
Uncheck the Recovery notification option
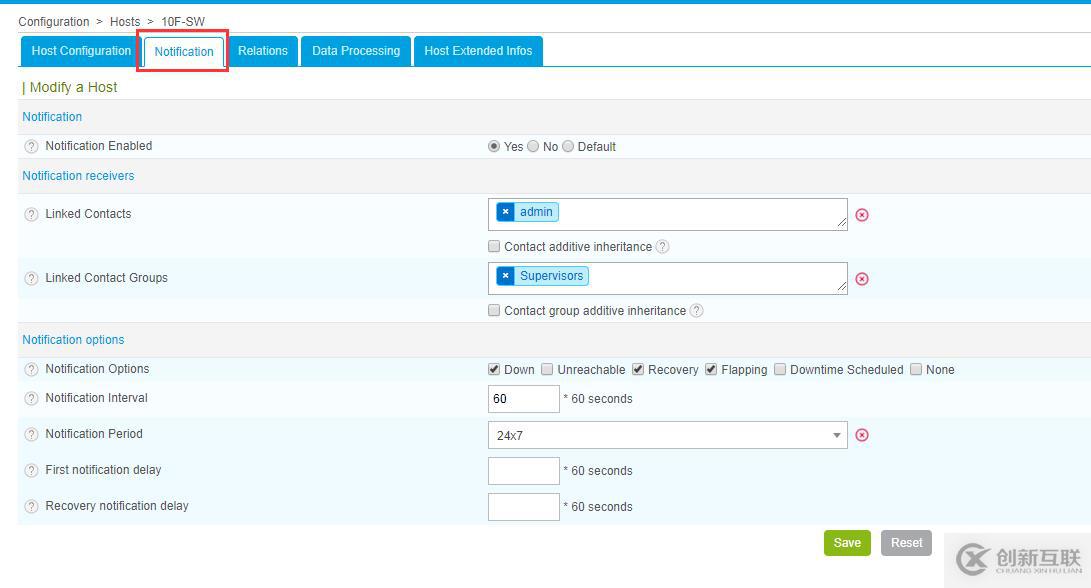(x=638, y=370)
